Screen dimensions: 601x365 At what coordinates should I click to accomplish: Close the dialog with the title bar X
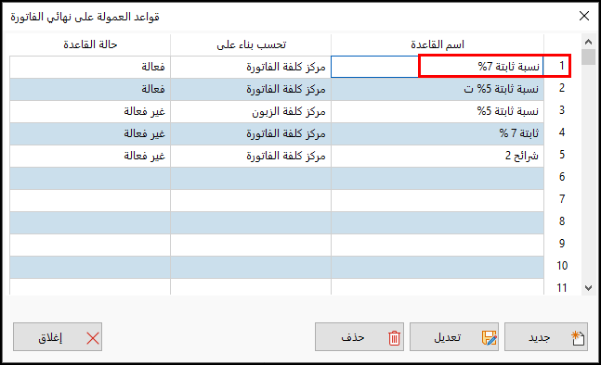584,16
